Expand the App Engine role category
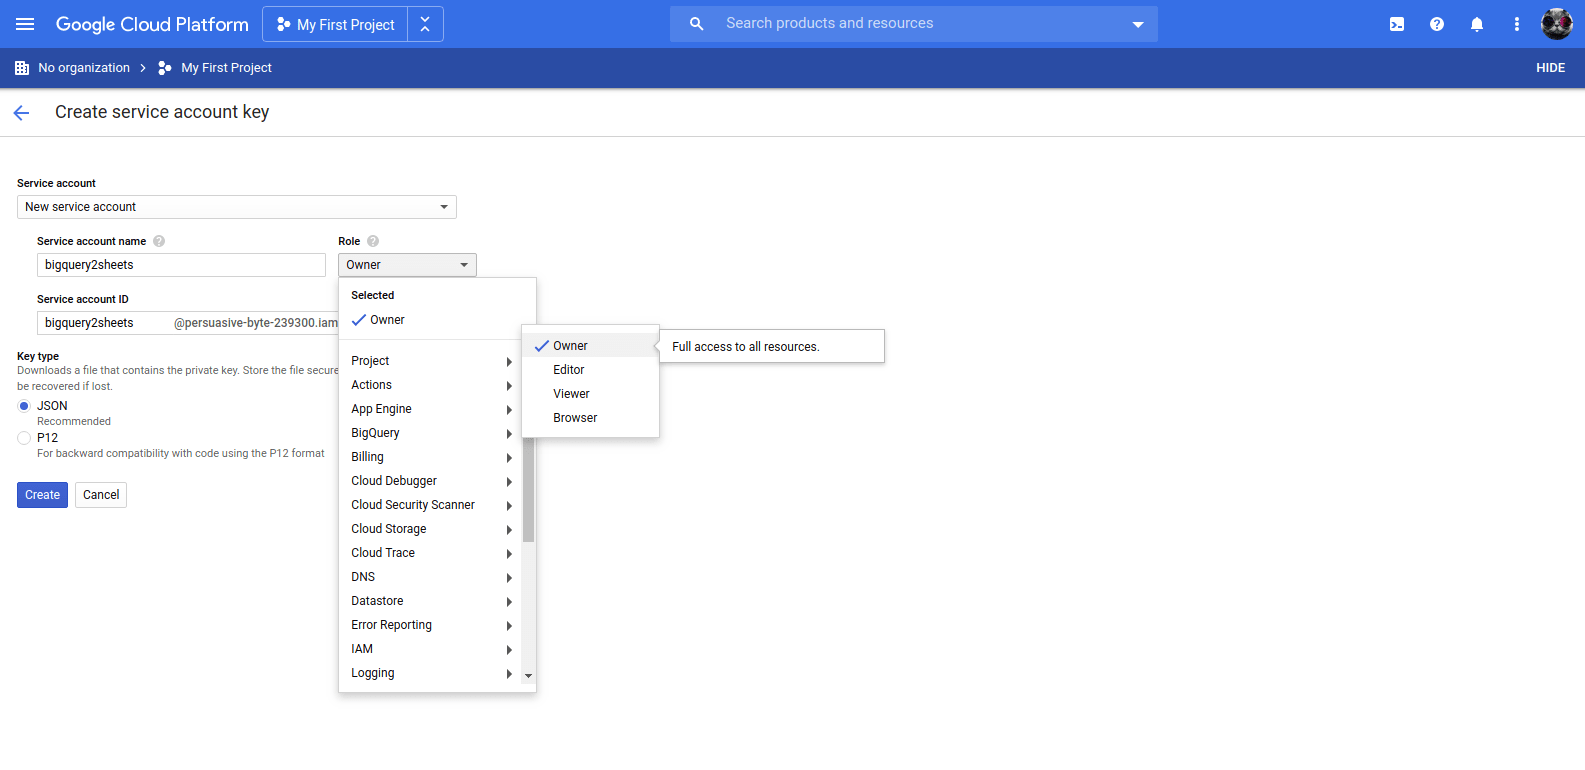The width and height of the screenshot is (1585, 770). pyautogui.click(x=431, y=409)
